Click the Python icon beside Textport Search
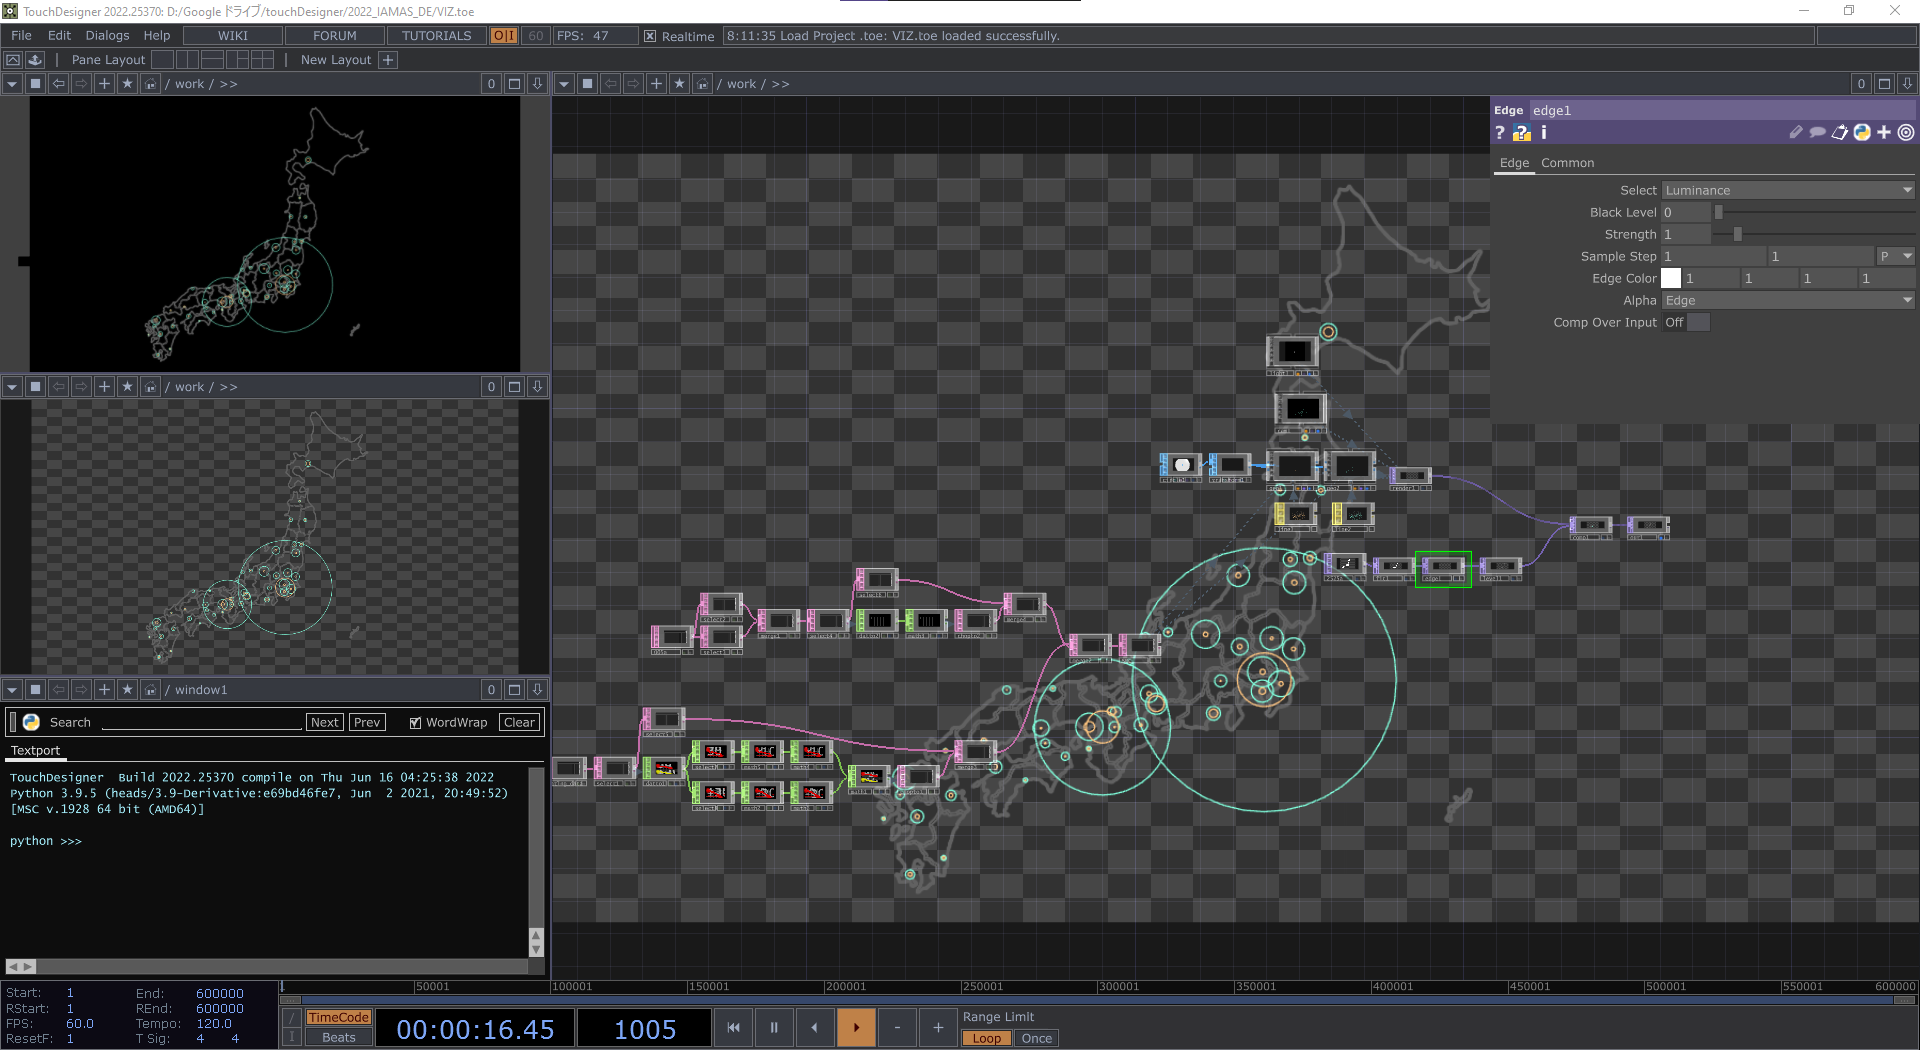This screenshot has height=1050, width=1920. pos(31,722)
